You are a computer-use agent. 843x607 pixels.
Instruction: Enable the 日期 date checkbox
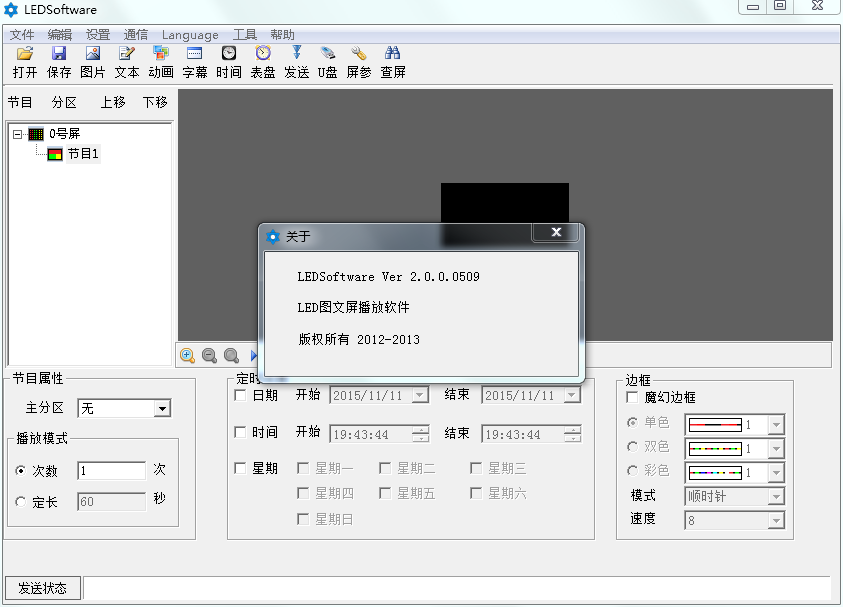[x=240, y=396]
